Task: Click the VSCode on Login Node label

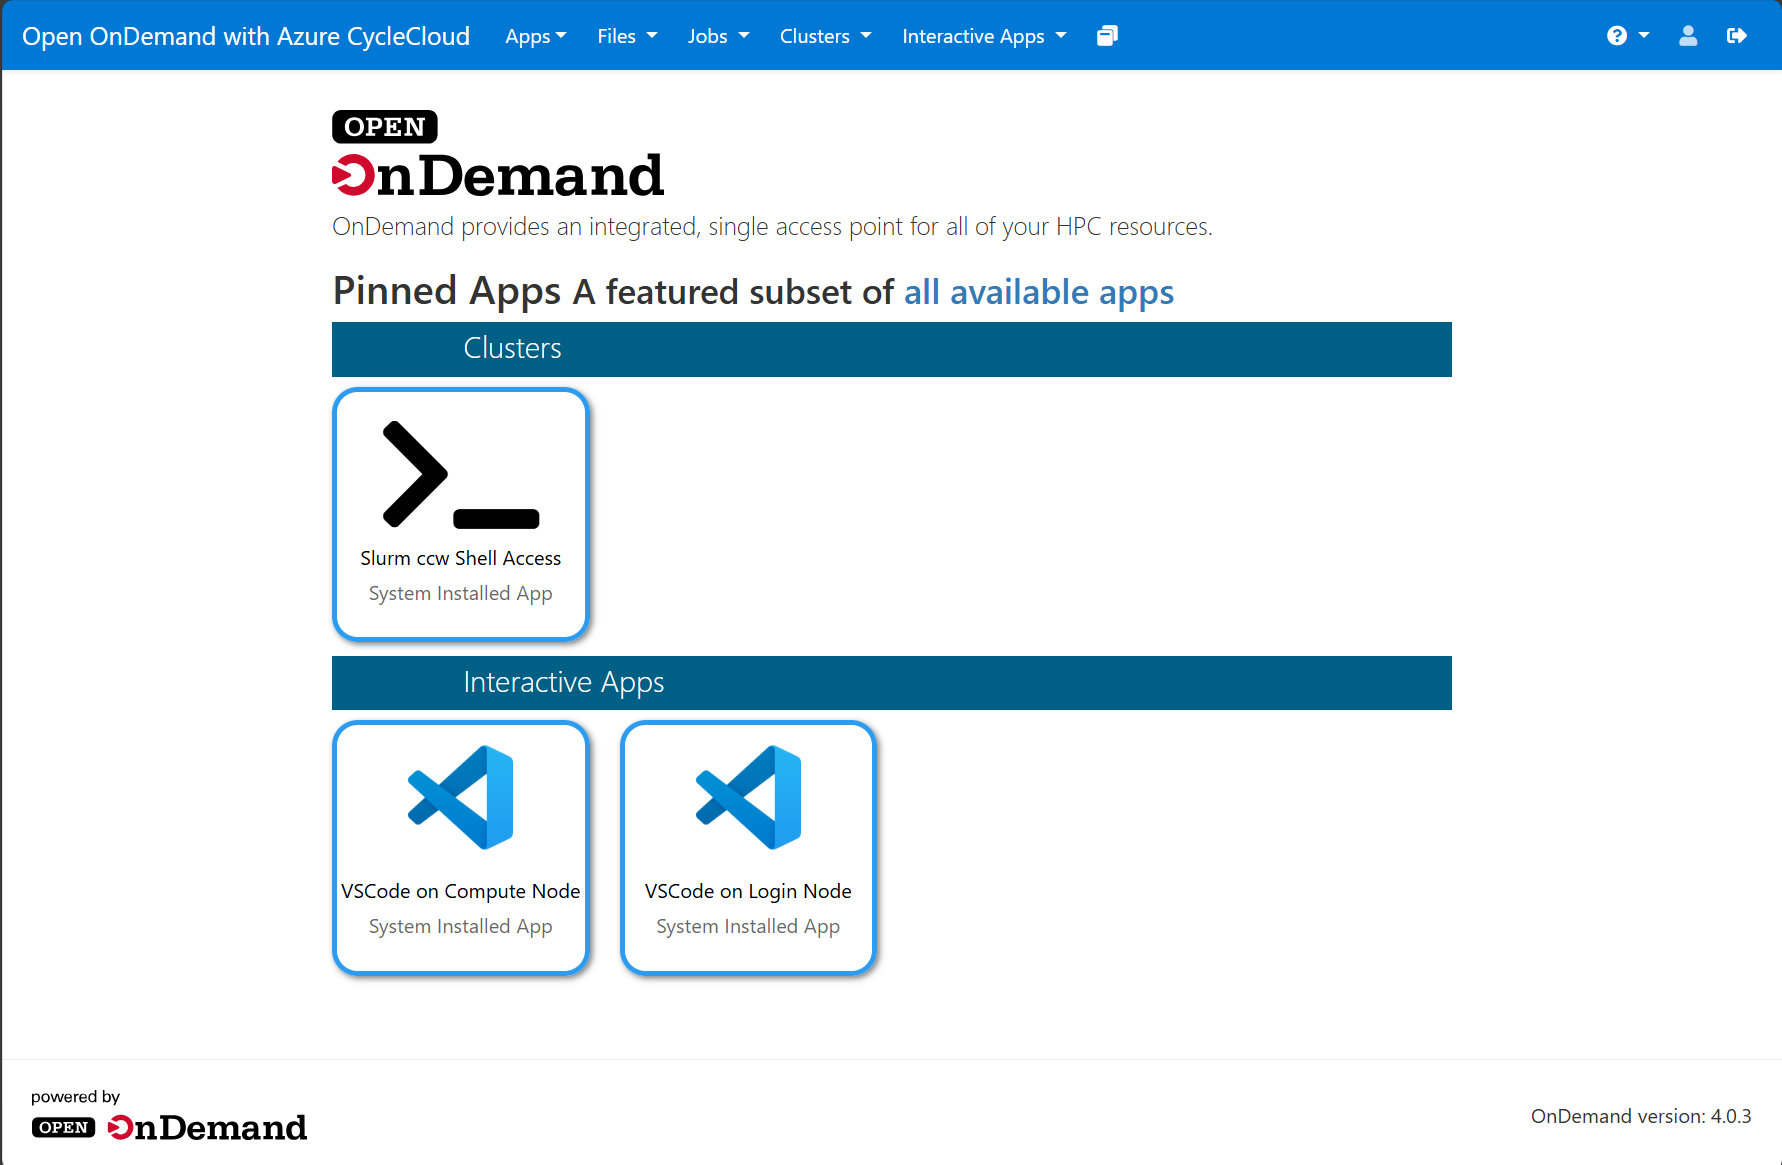Action: [748, 891]
